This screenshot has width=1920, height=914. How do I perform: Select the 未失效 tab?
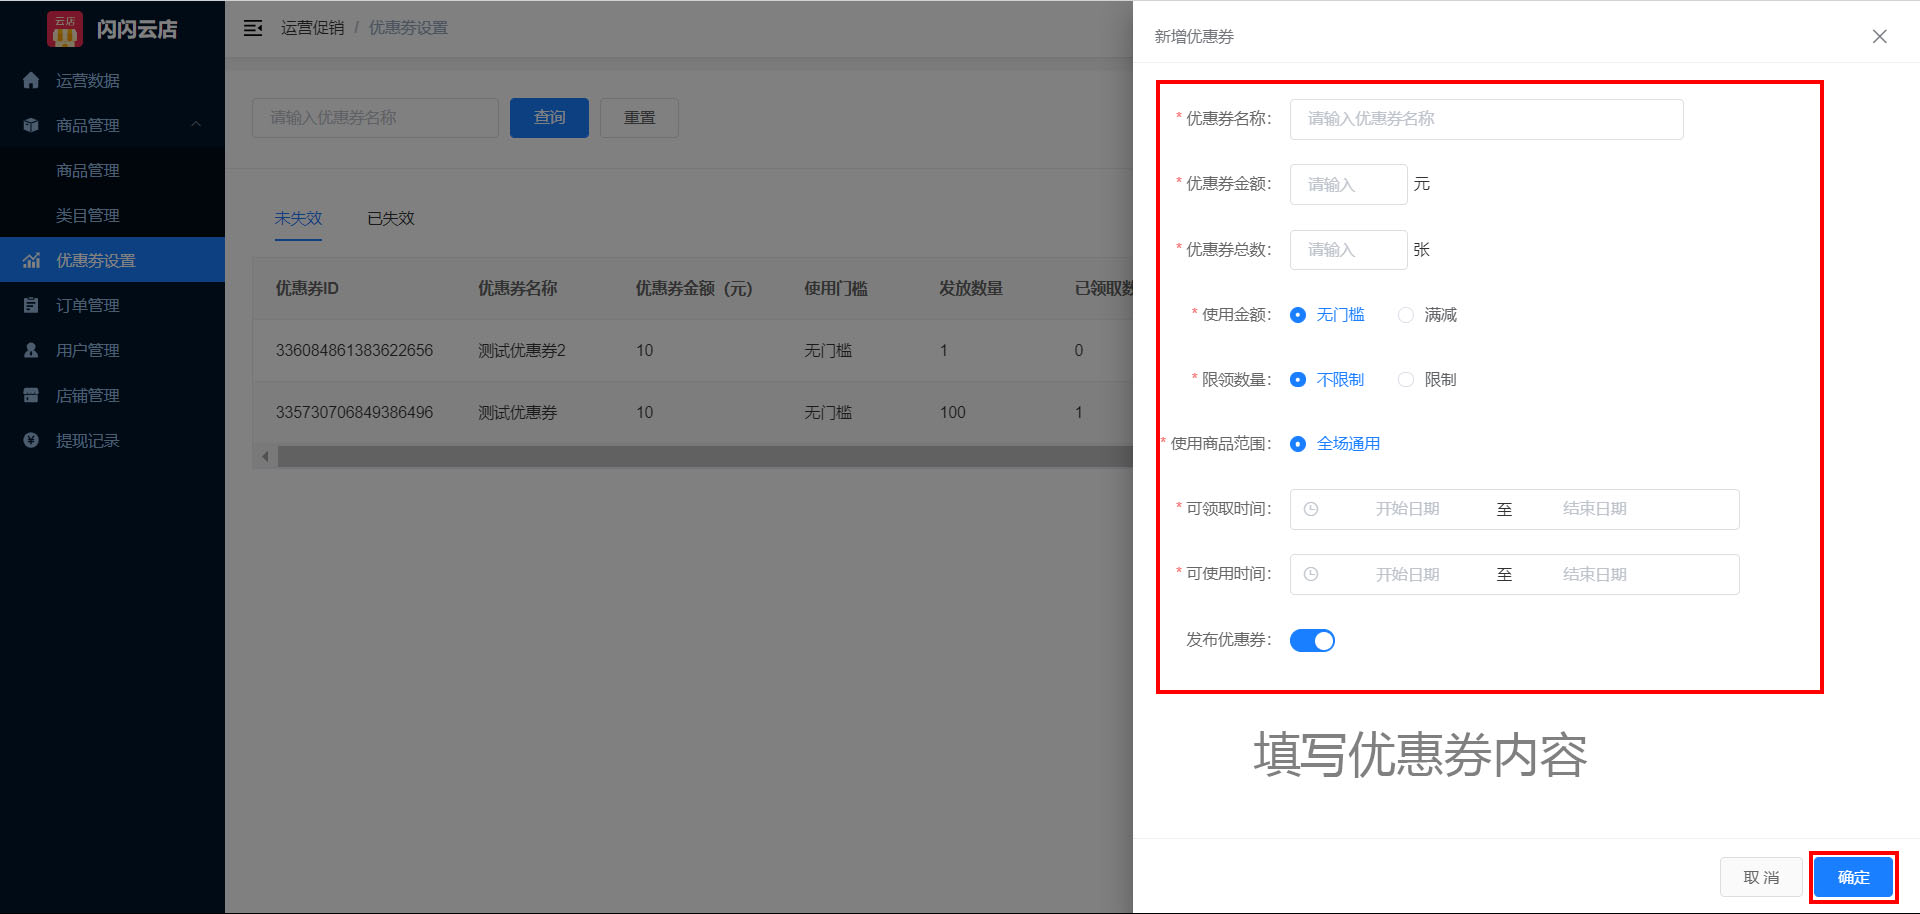pos(298,218)
